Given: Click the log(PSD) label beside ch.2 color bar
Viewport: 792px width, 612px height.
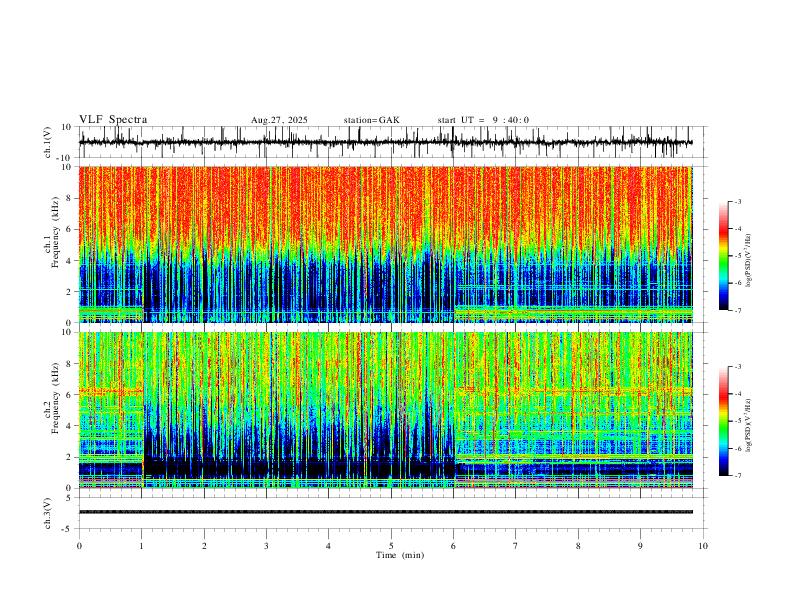Looking at the screenshot, I should point(749,425).
